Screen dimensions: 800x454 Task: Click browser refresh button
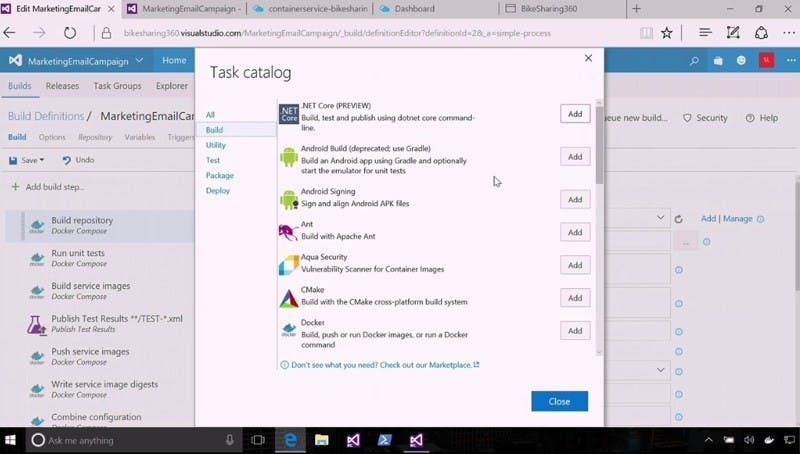tap(70, 33)
